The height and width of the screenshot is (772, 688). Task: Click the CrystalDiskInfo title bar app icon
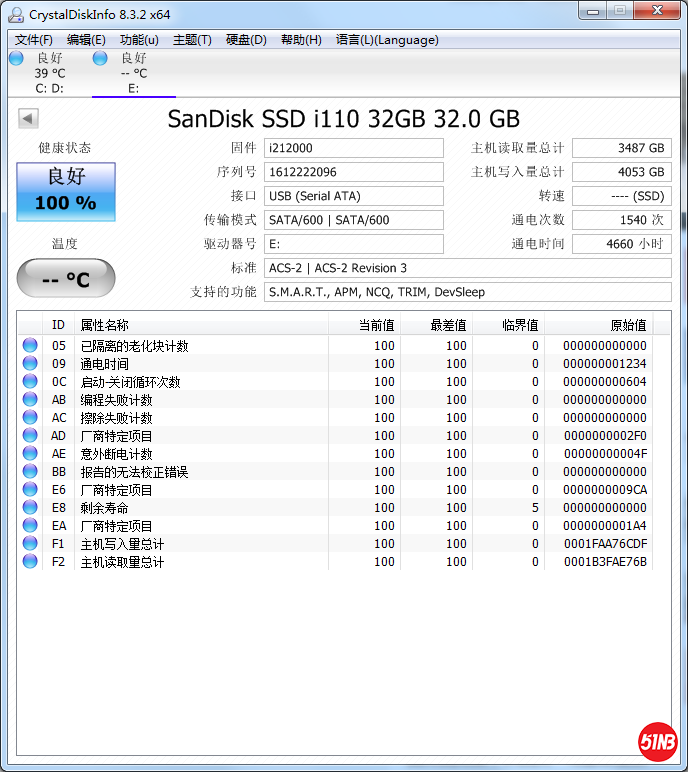[17, 14]
